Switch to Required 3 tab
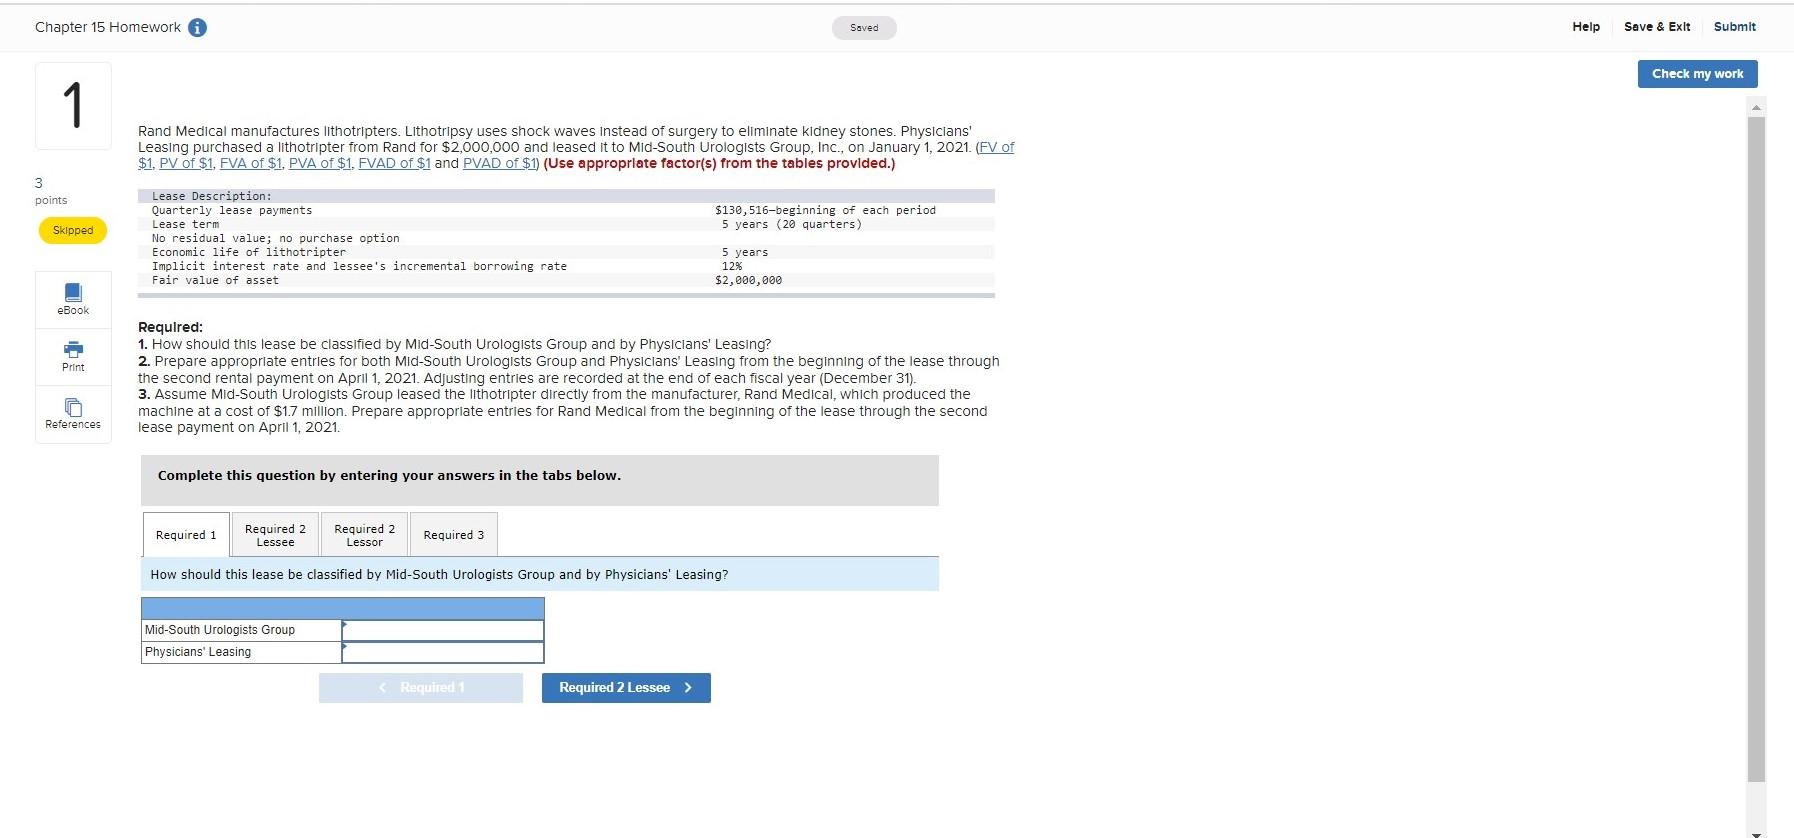Image resolution: width=1794 pixels, height=838 pixels. coord(453,535)
